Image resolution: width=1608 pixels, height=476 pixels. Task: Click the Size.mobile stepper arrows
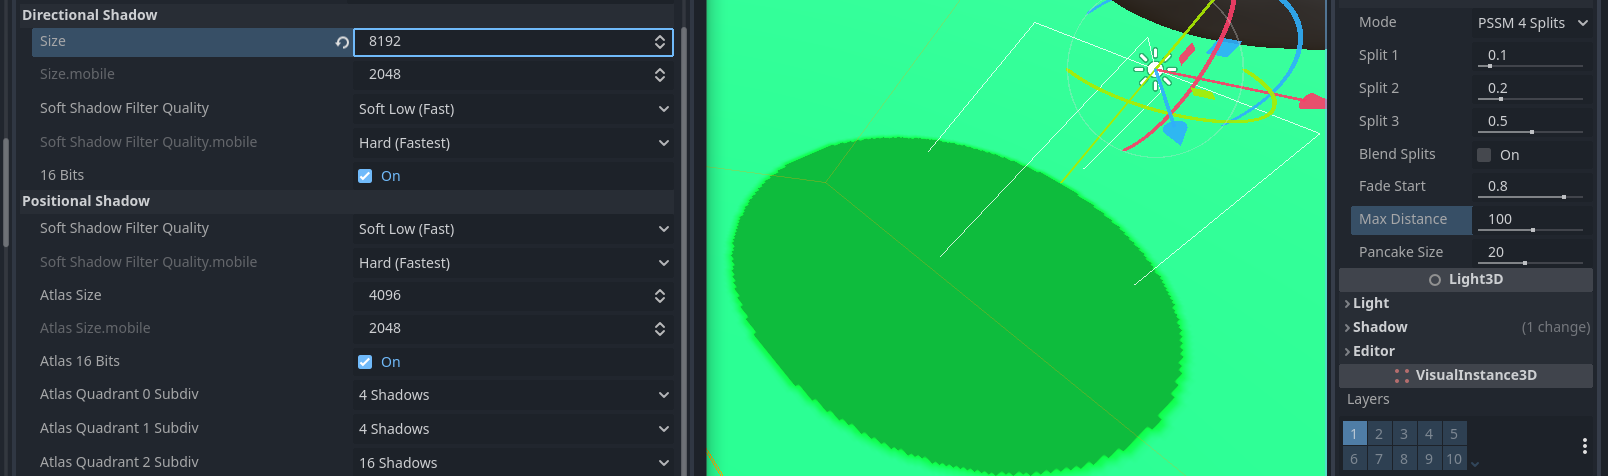[660, 75]
